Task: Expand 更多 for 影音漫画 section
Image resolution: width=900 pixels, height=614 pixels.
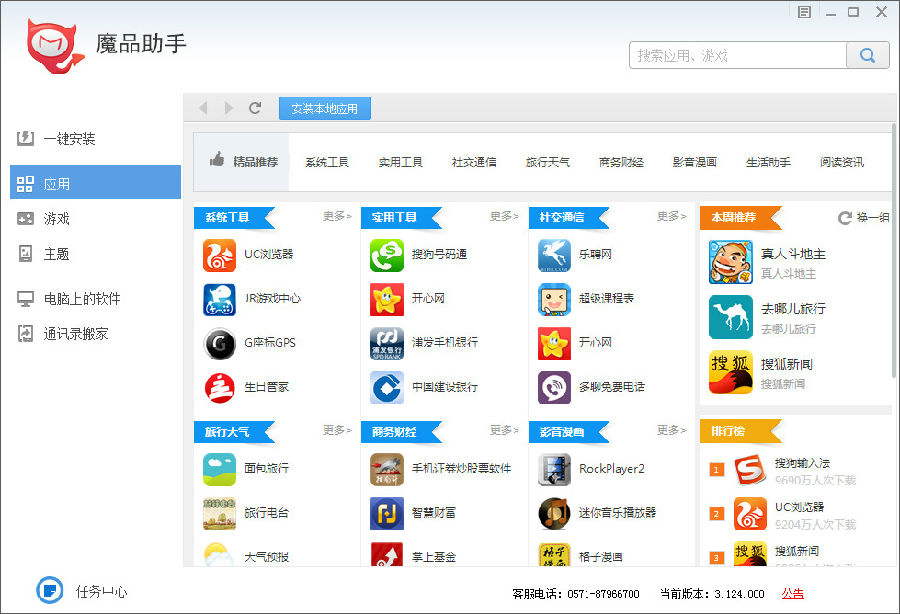Action: (672, 430)
